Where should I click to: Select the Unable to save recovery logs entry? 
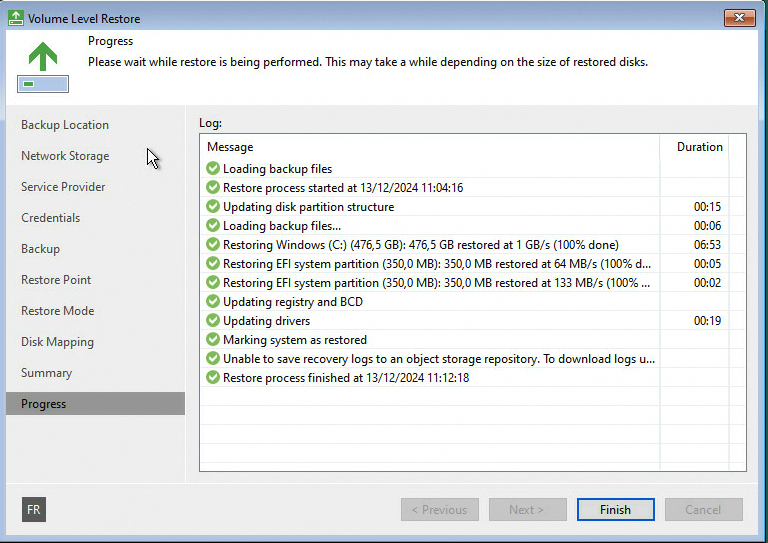[x=438, y=359]
